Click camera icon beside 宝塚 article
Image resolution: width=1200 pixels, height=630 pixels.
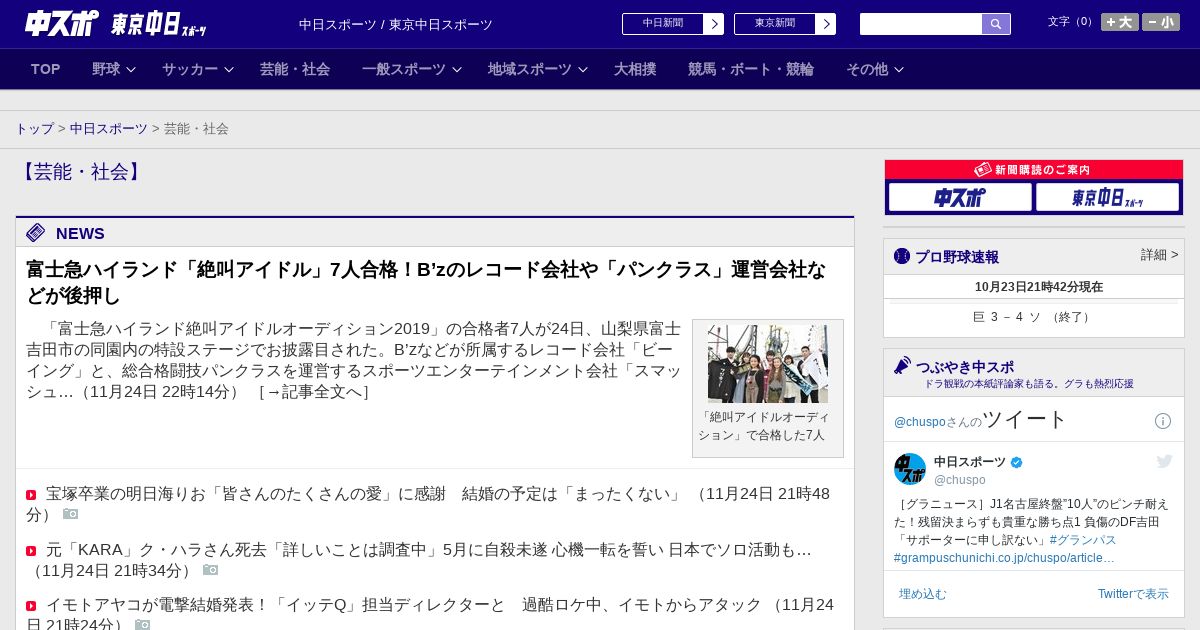pyautogui.click(x=70, y=514)
